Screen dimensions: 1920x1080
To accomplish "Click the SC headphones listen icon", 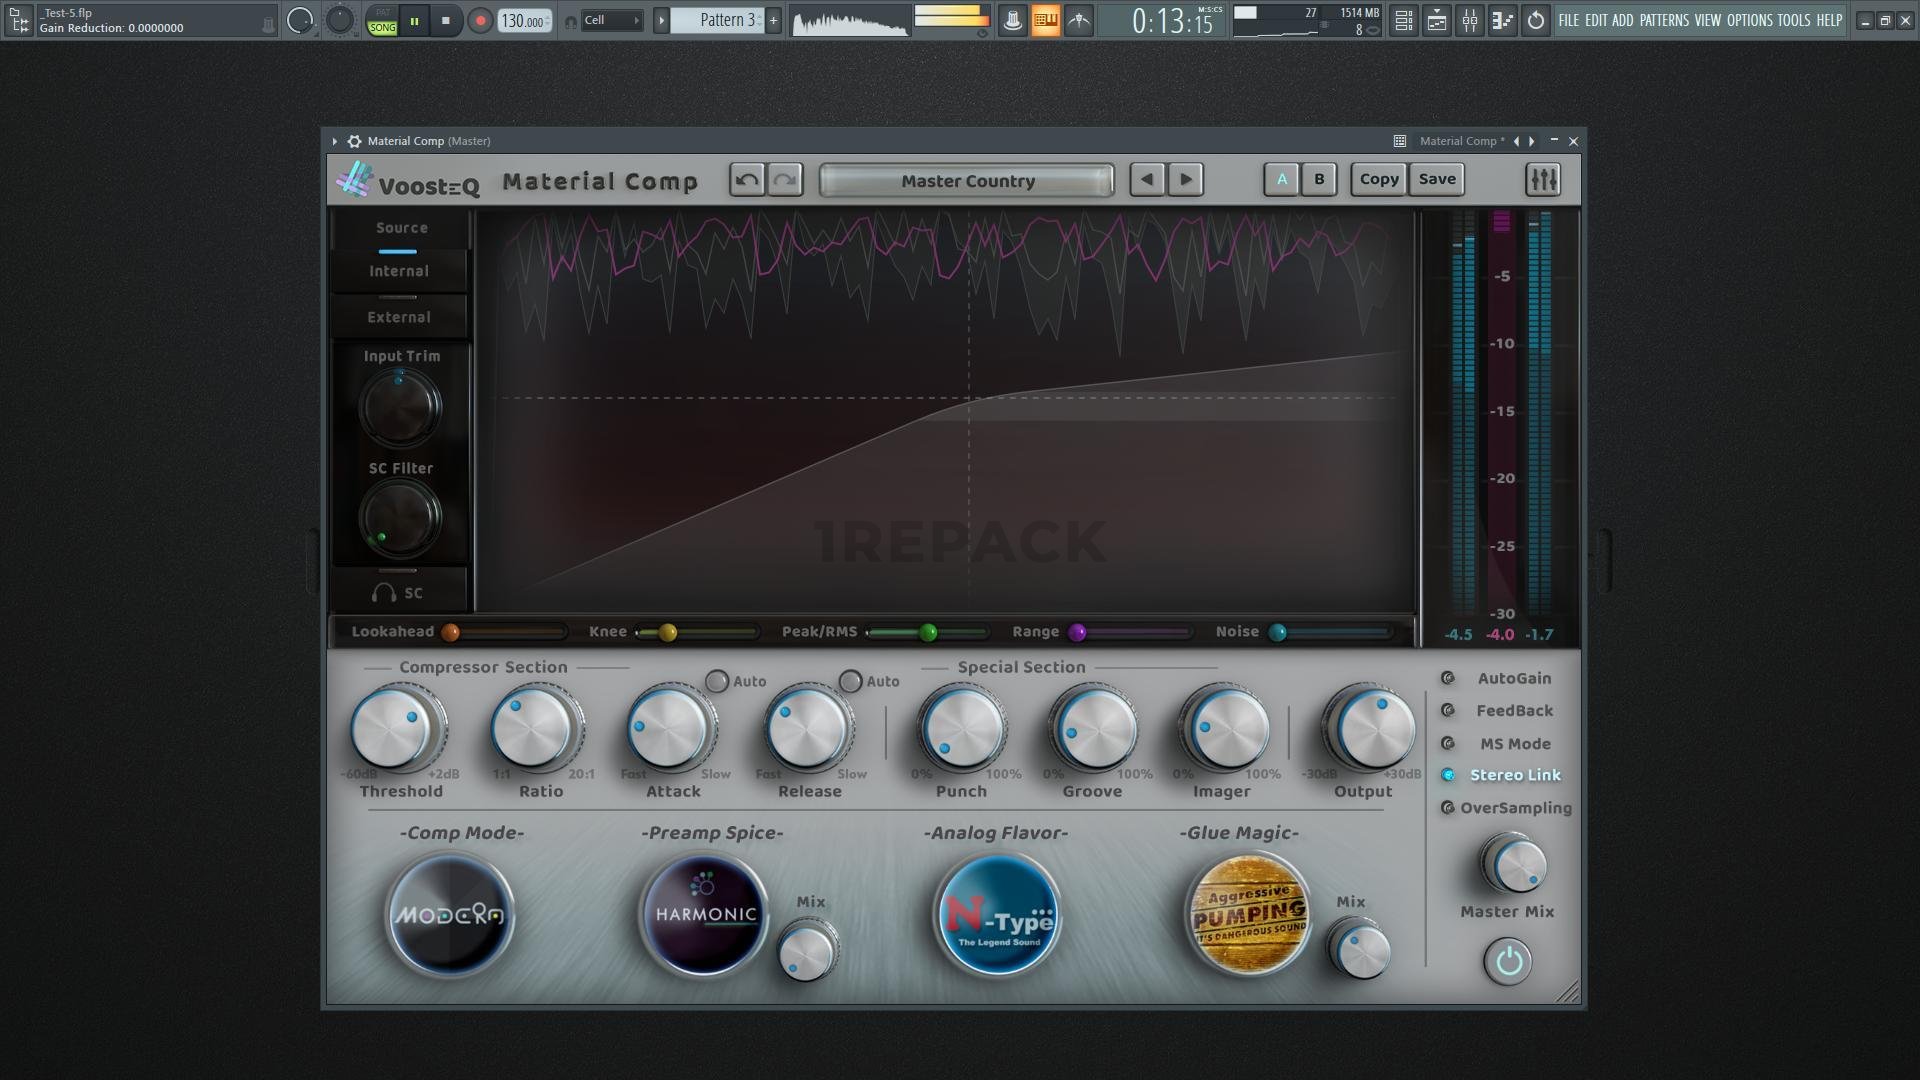I will tap(384, 593).
